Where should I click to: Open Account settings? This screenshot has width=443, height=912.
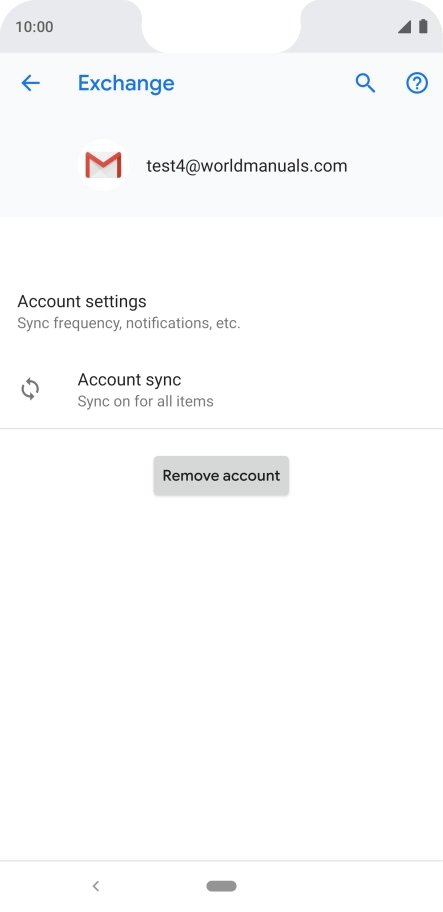pyautogui.click(x=222, y=311)
